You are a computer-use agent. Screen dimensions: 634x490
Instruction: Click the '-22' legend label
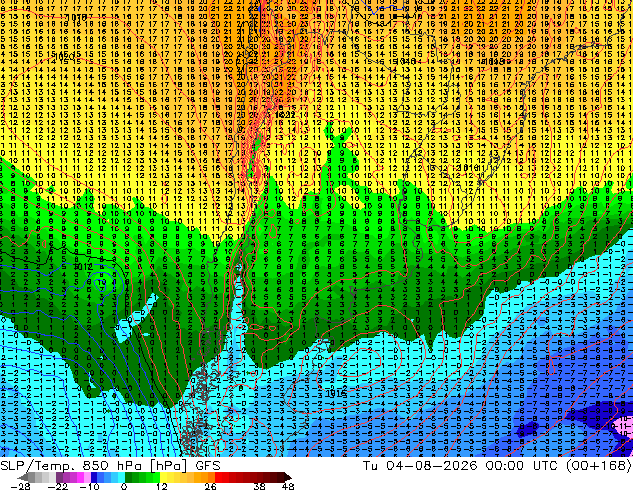pos(58,486)
